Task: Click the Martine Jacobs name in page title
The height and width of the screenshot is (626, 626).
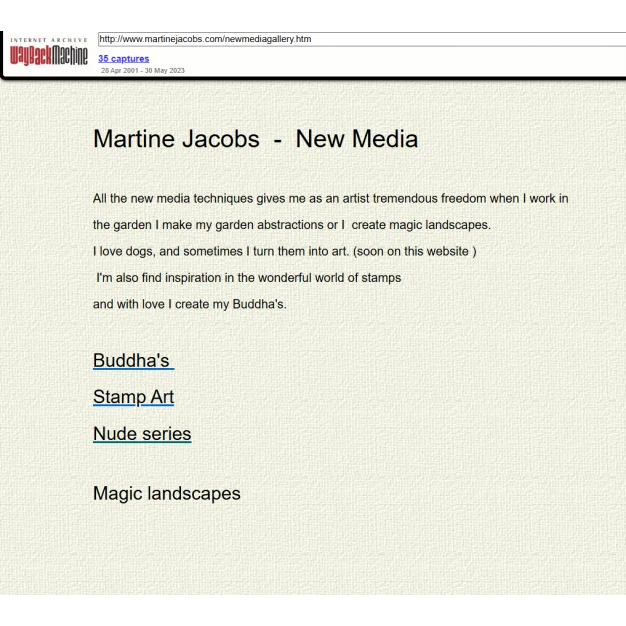Action: click(x=176, y=139)
